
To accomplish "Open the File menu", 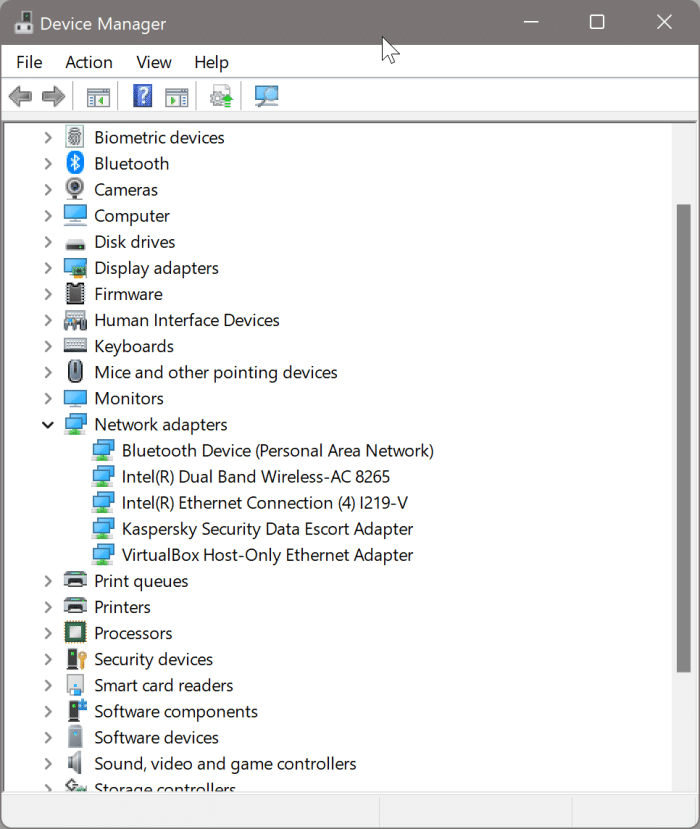I will pyautogui.click(x=29, y=62).
